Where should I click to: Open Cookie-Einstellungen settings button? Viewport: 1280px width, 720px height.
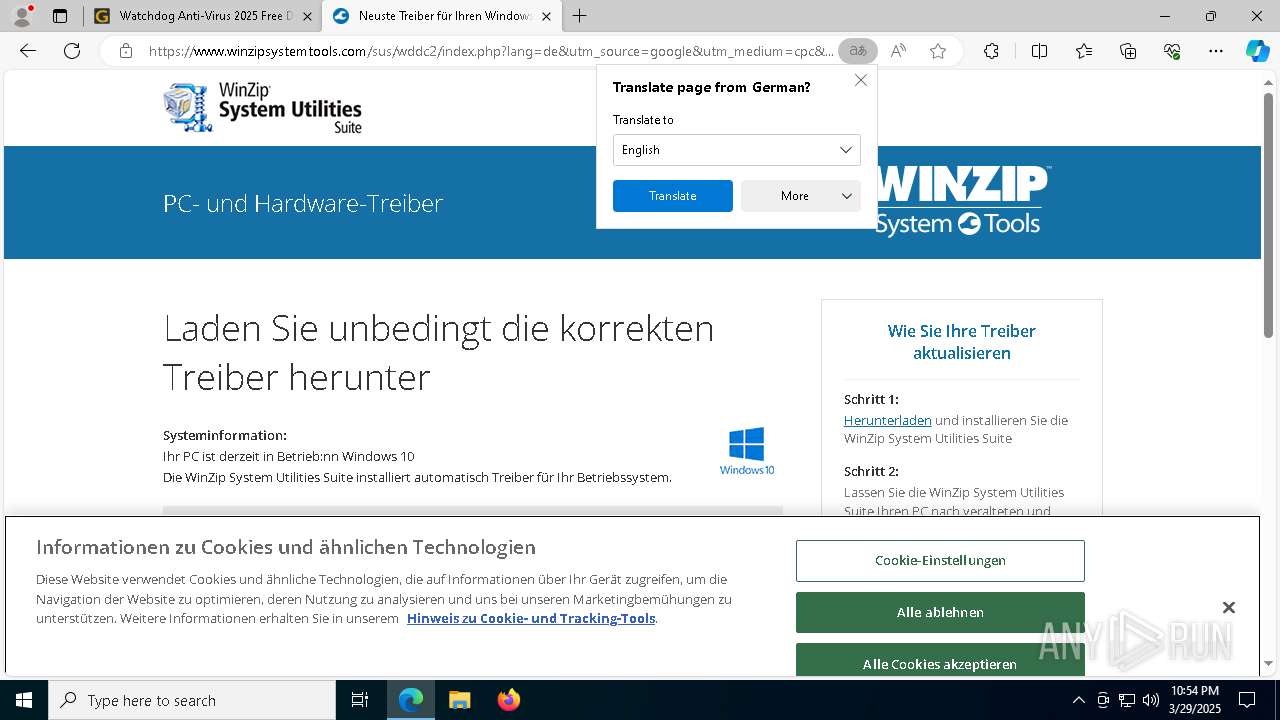pyautogui.click(x=940, y=561)
